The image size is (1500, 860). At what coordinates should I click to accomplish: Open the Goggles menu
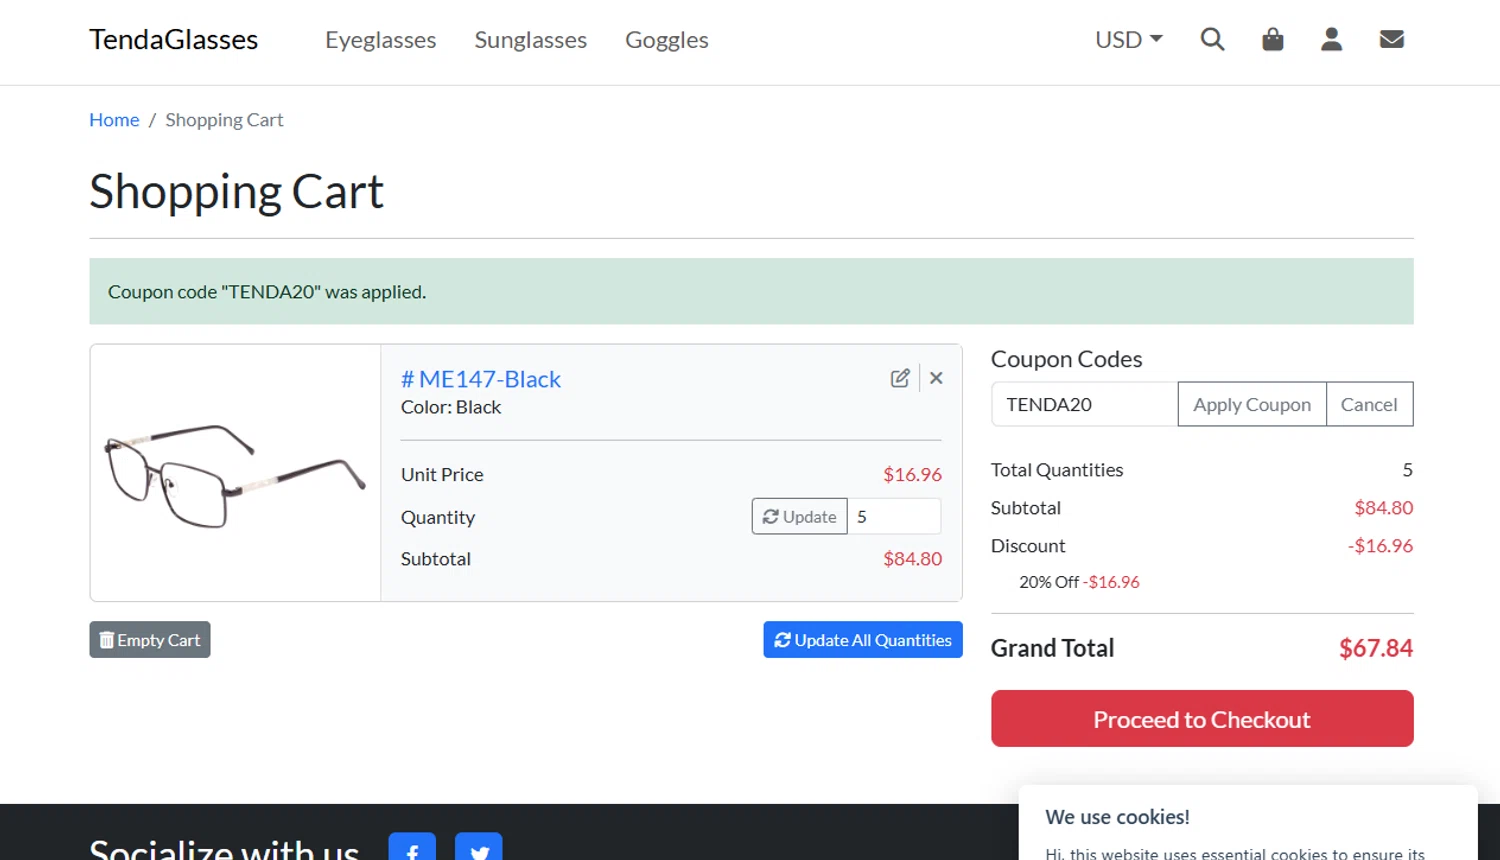[x=667, y=40]
